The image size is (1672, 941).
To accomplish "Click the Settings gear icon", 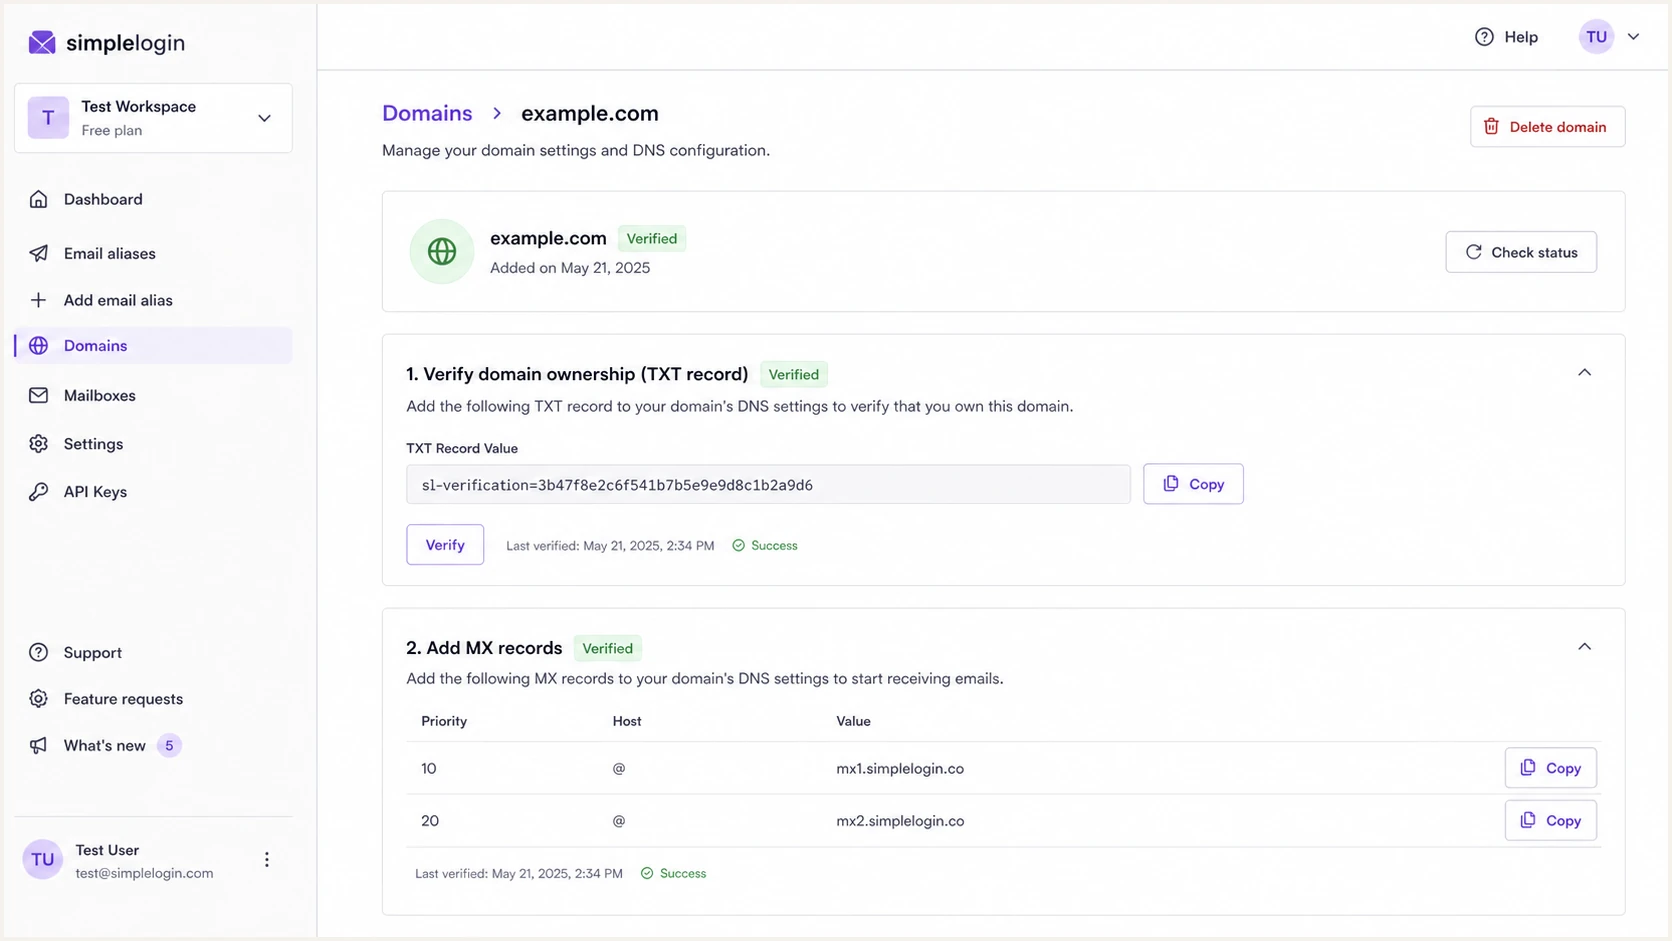I will (38, 443).
